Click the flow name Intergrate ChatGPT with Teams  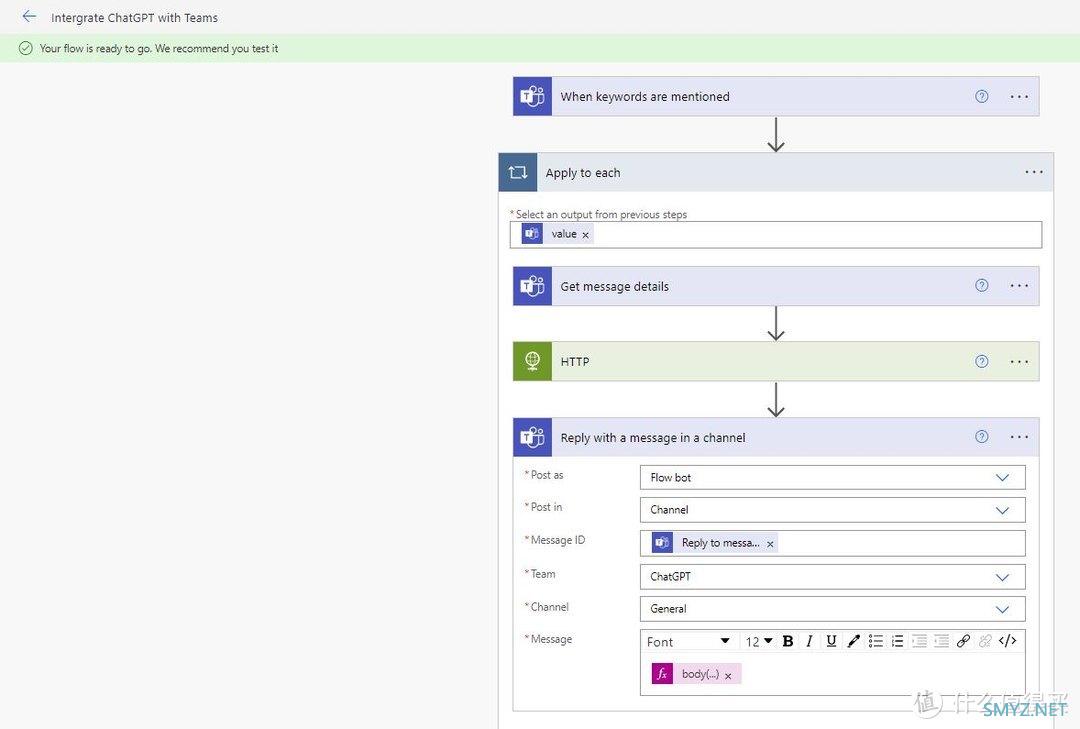134,18
